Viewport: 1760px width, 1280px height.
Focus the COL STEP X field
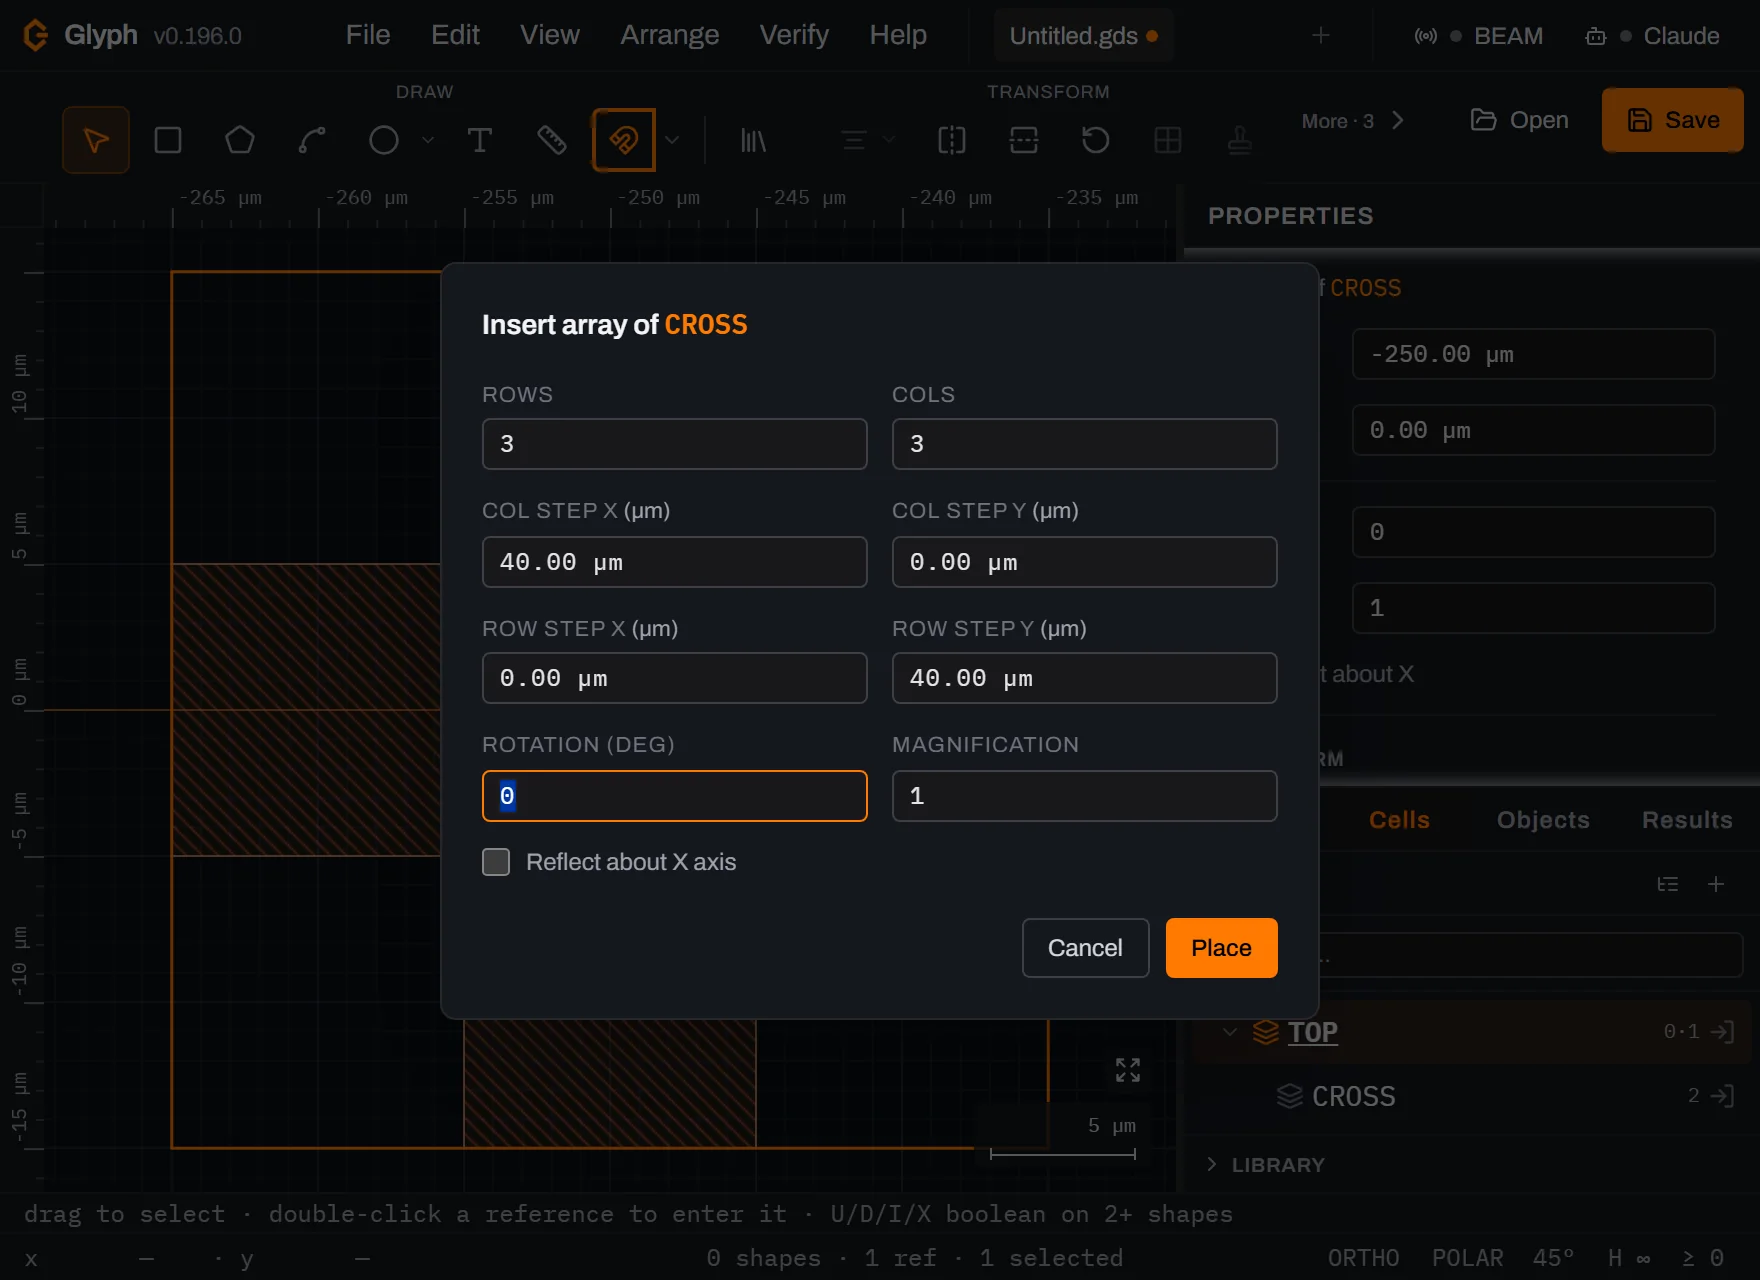pyautogui.click(x=675, y=562)
